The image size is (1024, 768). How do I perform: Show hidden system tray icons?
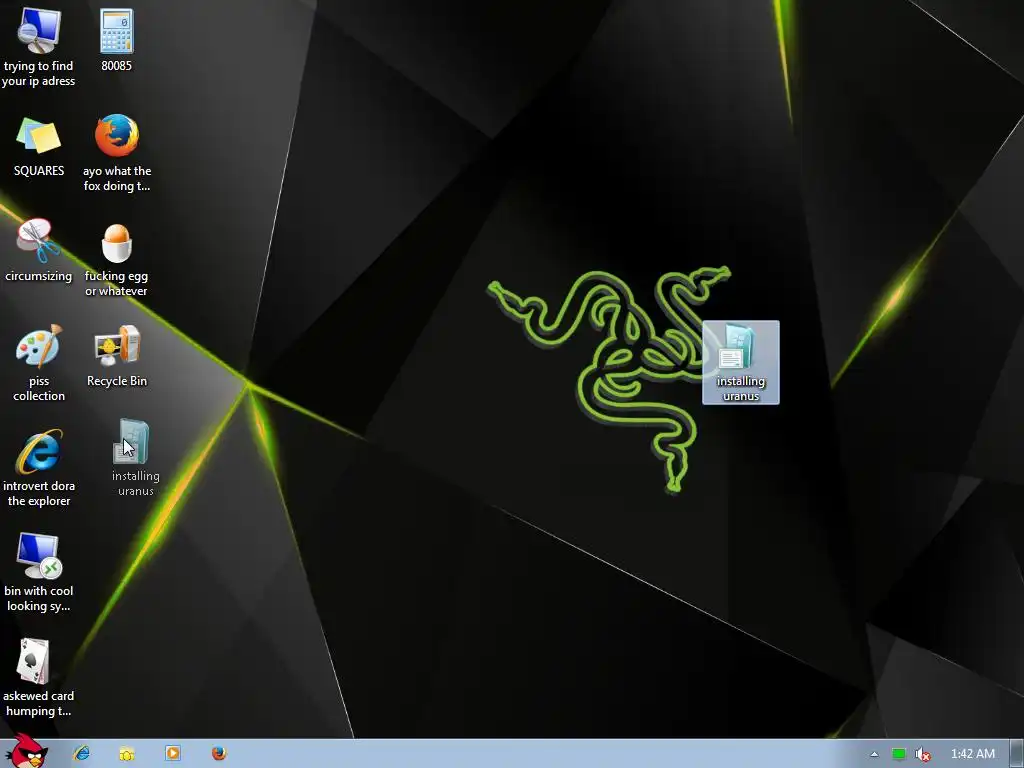[x=874, y=754]
